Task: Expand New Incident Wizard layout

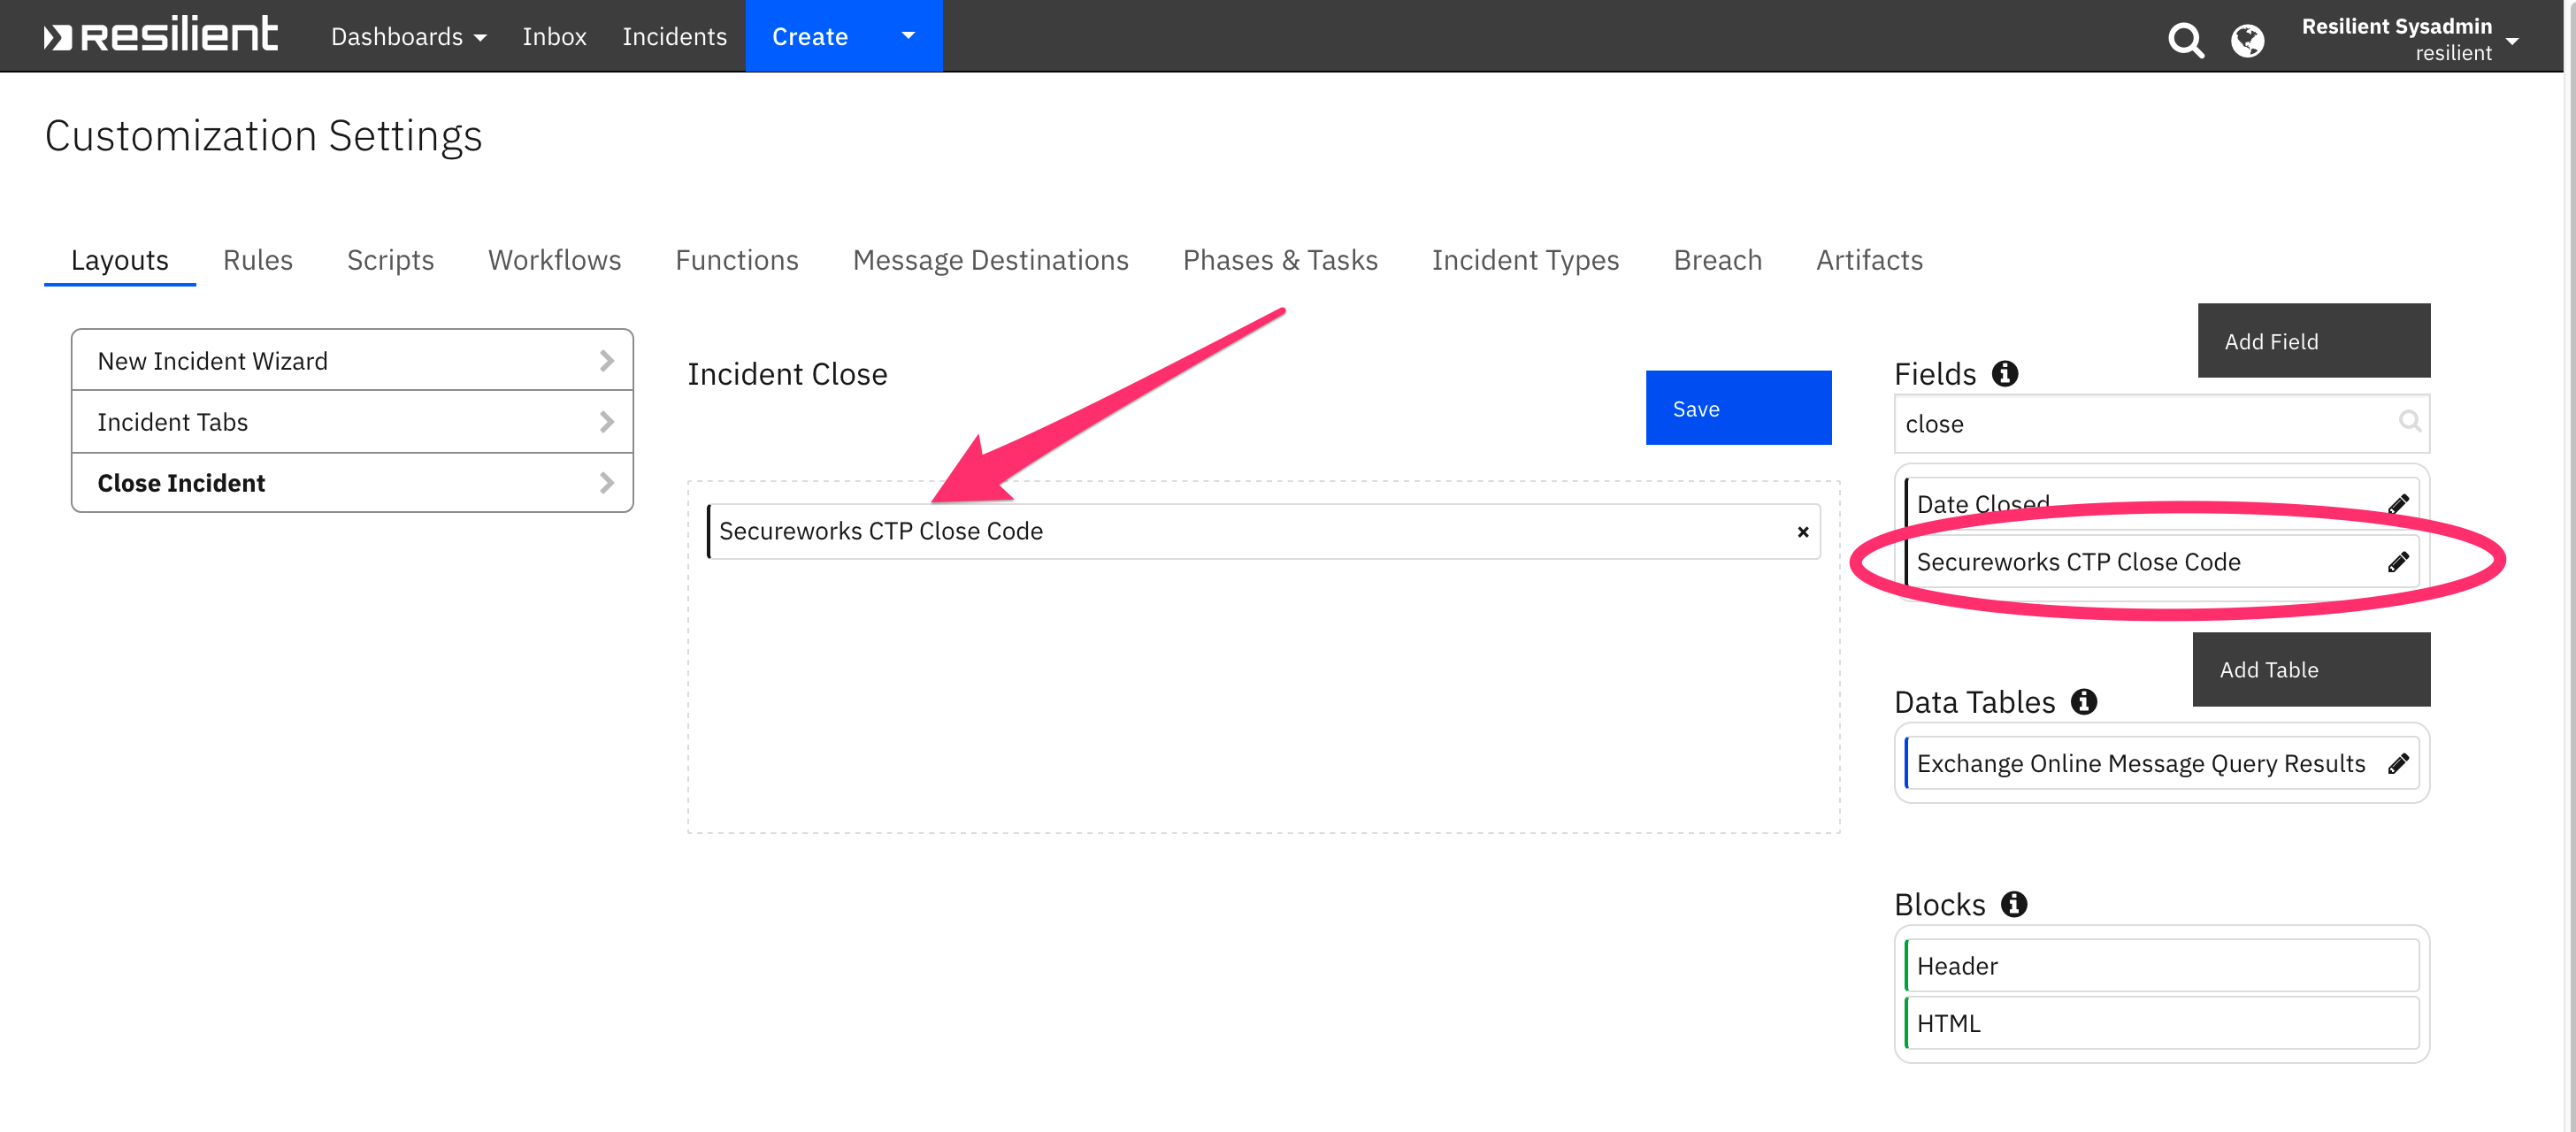Action: coord(352,360)
